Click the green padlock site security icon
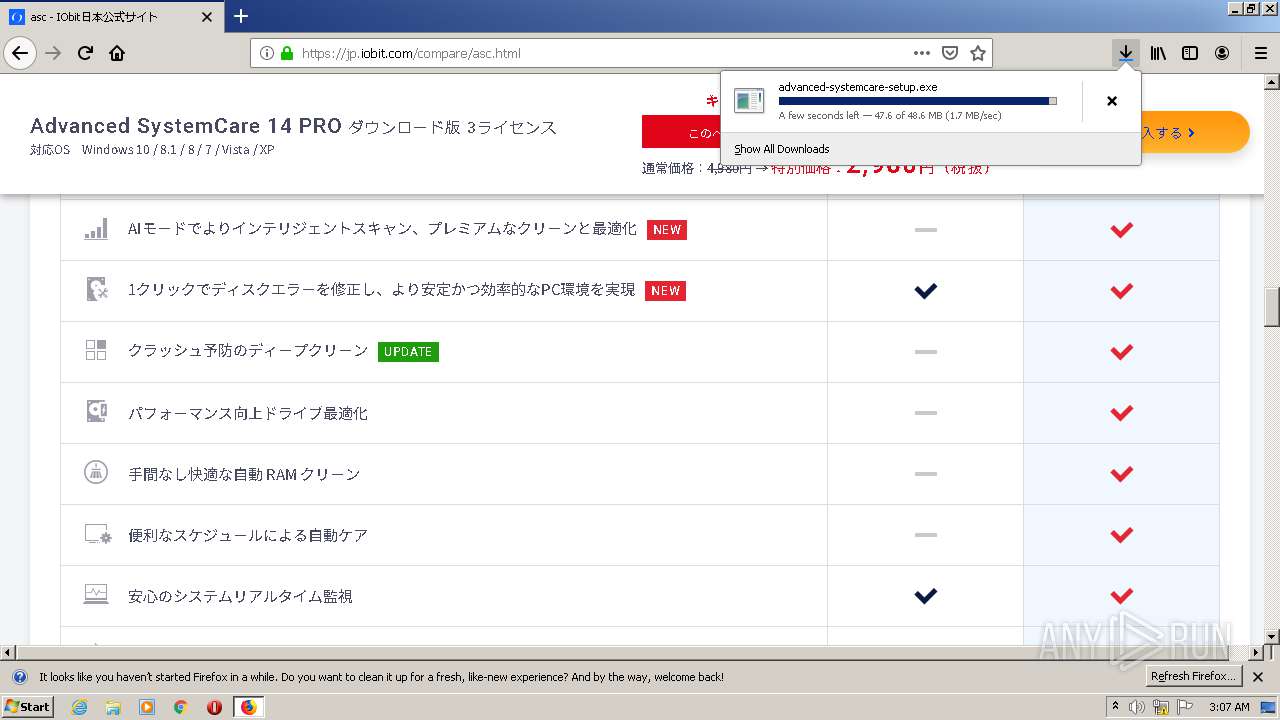The height and width of the screenshot is (720, 1280). point(287,53)
